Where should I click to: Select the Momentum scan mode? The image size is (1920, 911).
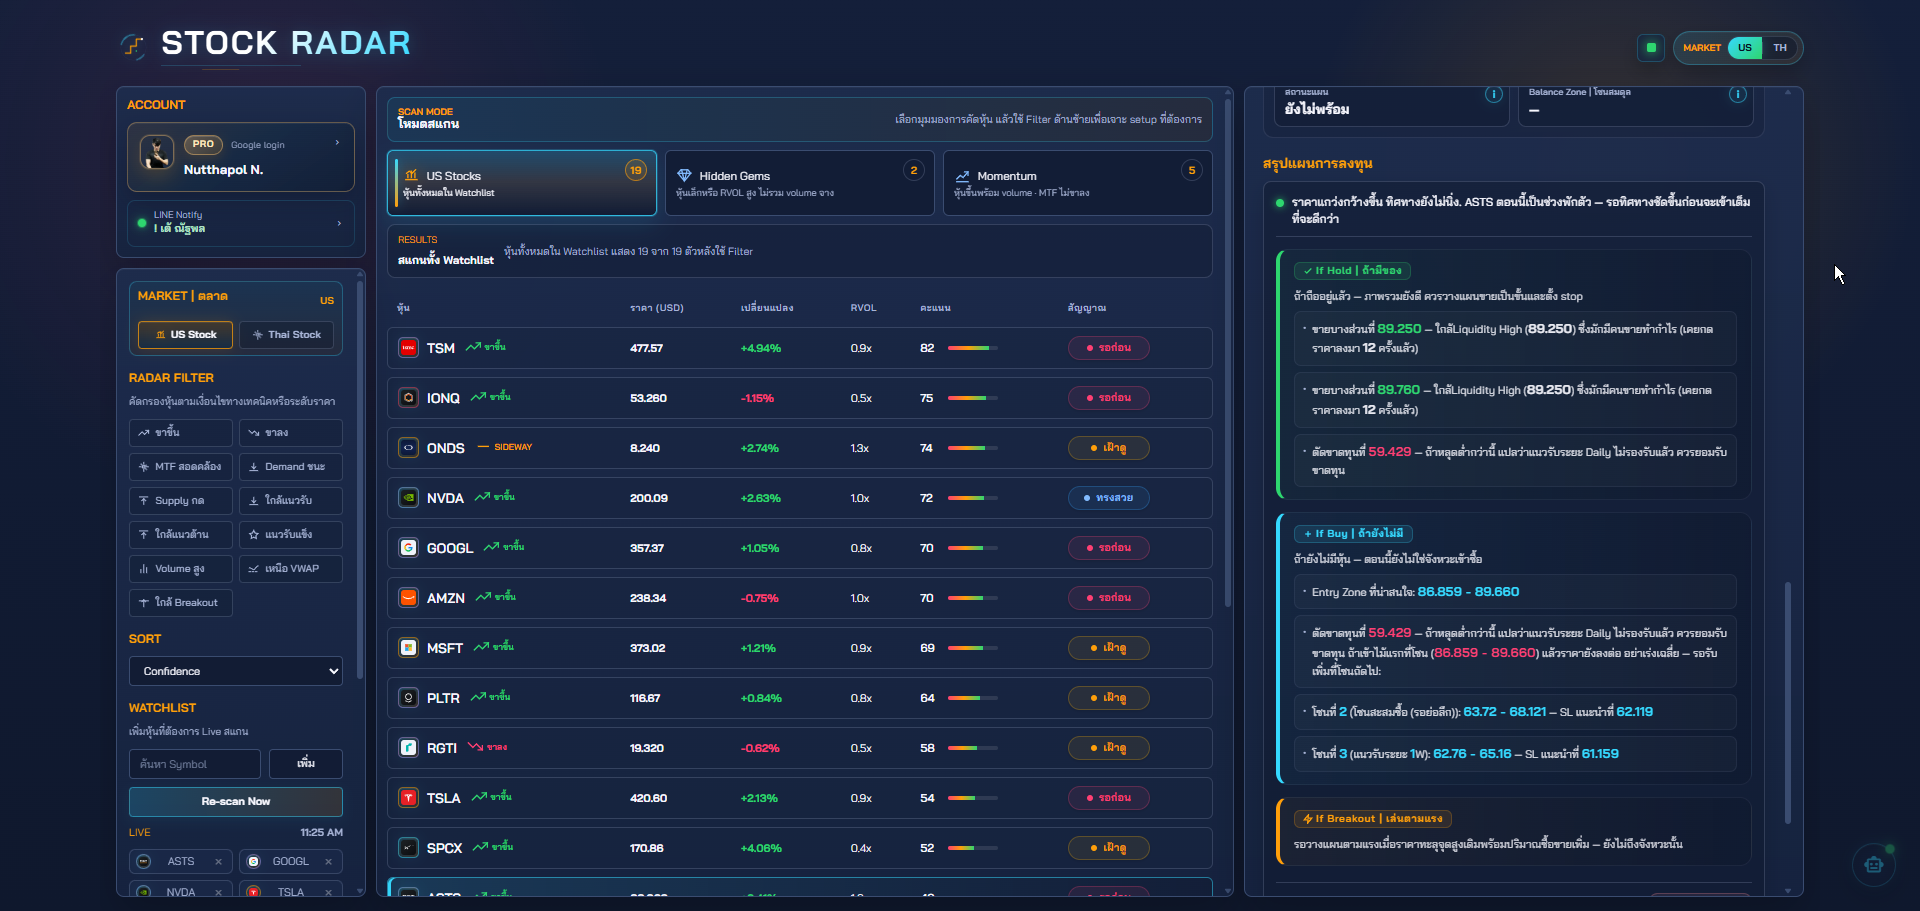coord(1078,183)
